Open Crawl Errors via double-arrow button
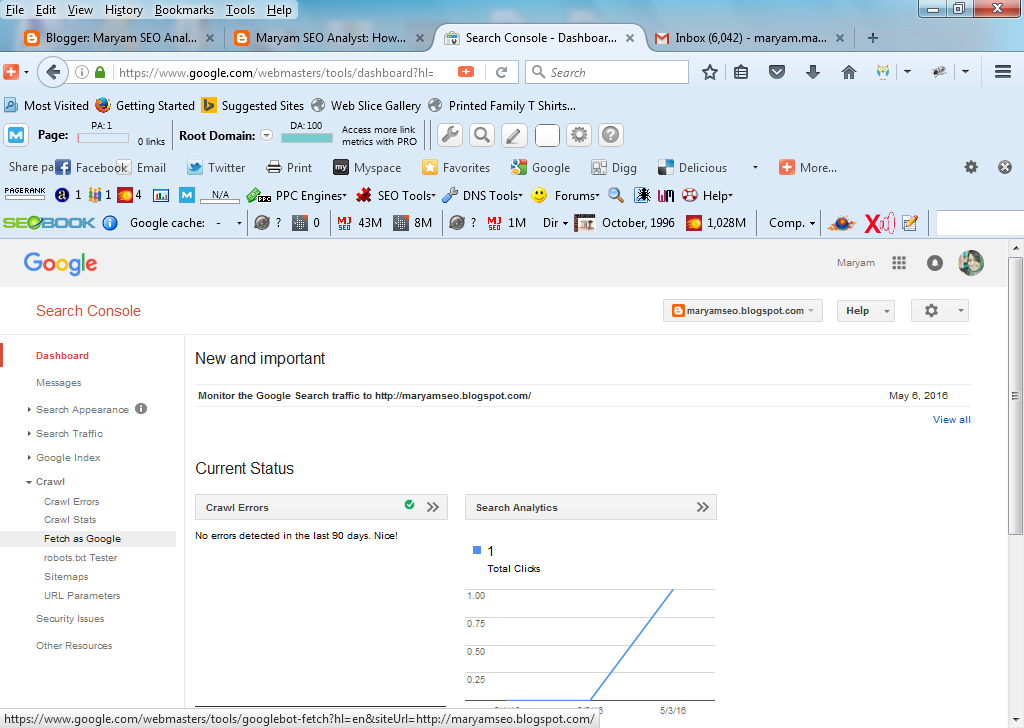 click(x=433, y=507)
